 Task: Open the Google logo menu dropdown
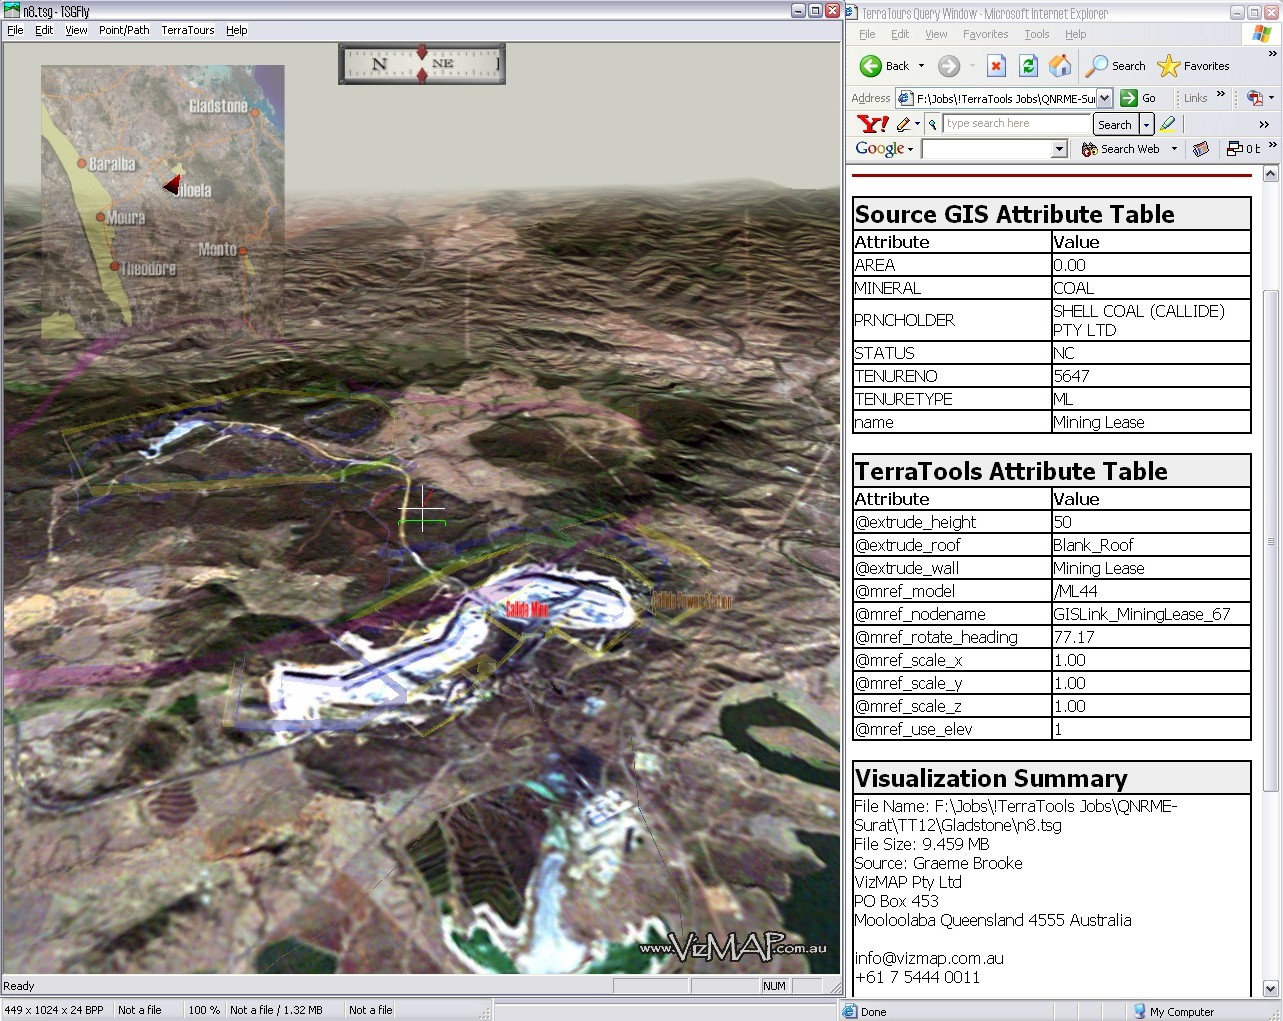coord(909,149)
